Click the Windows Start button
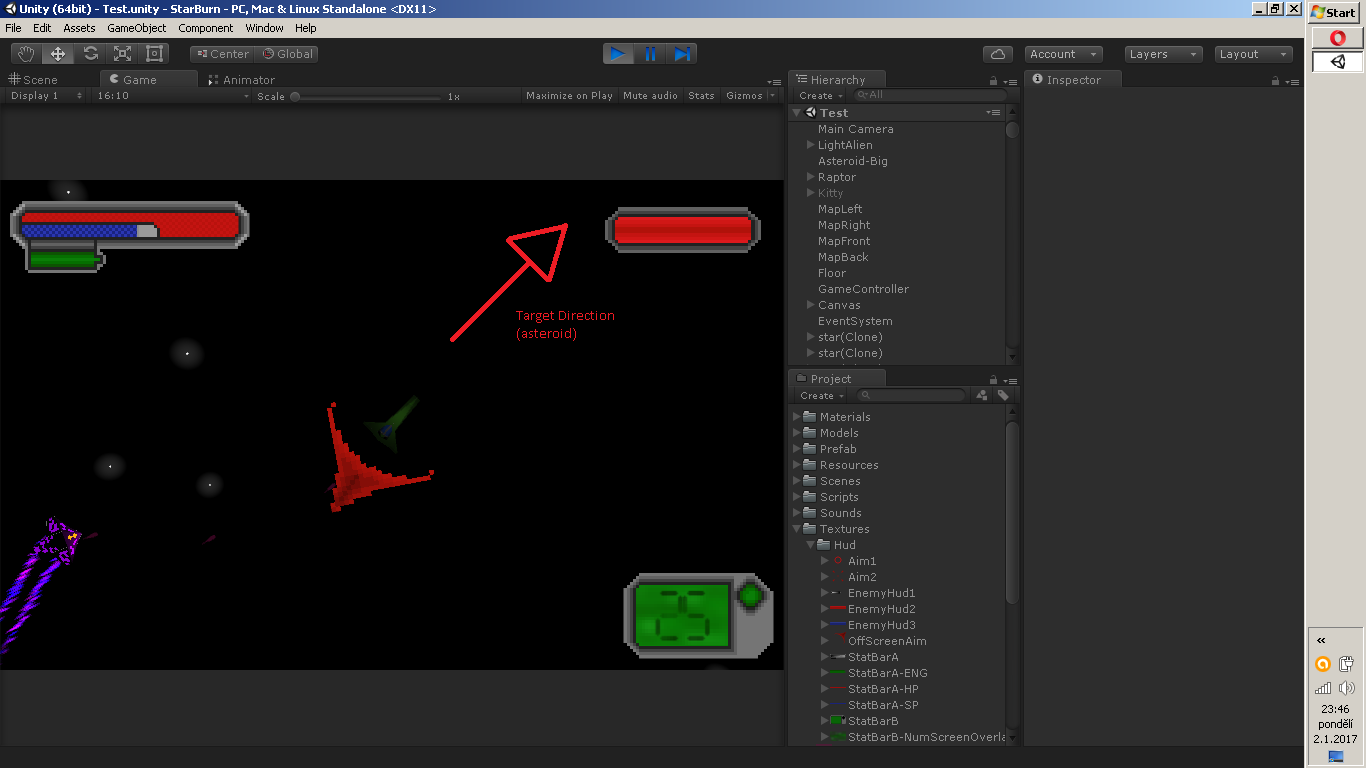The width and height of the screenshot is (1366, 768). (x=1335, y=12)
